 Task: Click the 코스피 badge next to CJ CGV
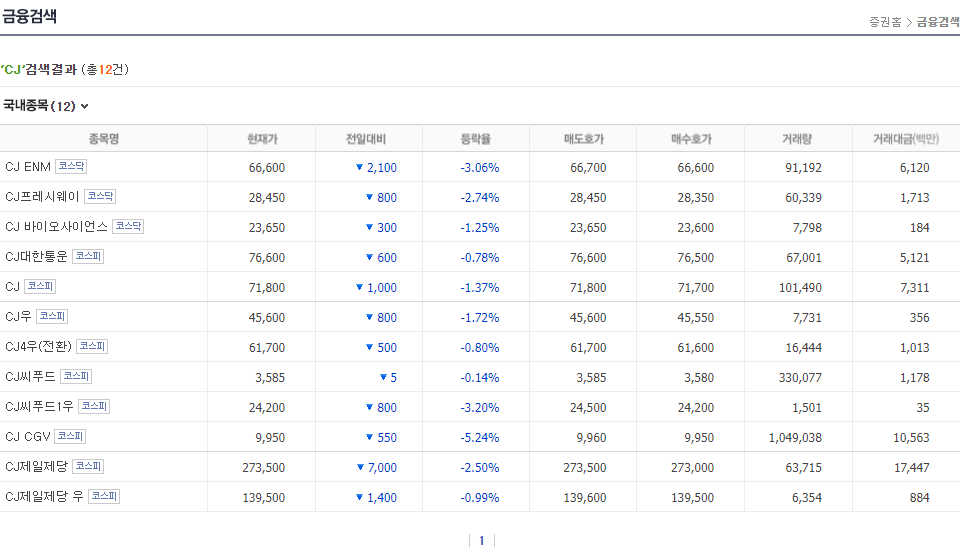(70, 436)
